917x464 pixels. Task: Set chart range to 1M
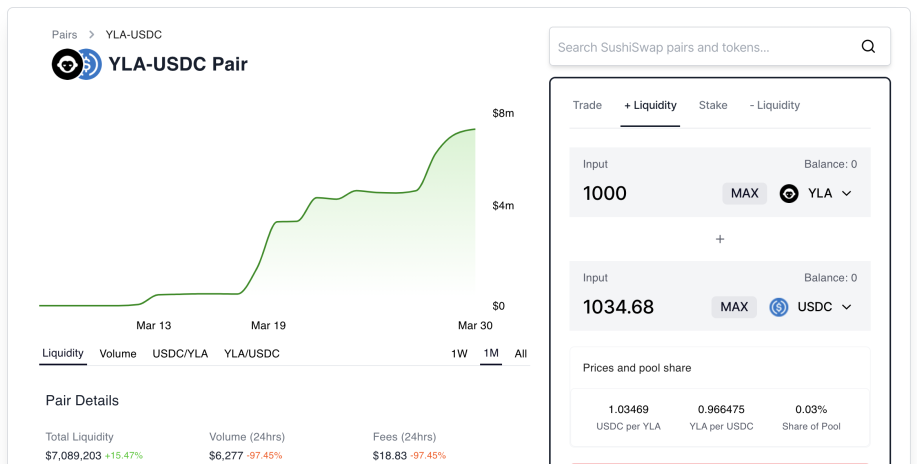click(491, 353)
